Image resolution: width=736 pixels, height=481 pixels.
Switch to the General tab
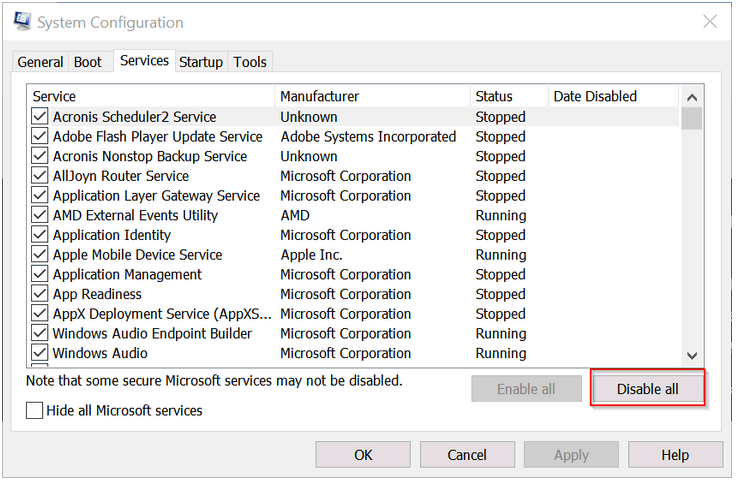(x=40, y=62)
